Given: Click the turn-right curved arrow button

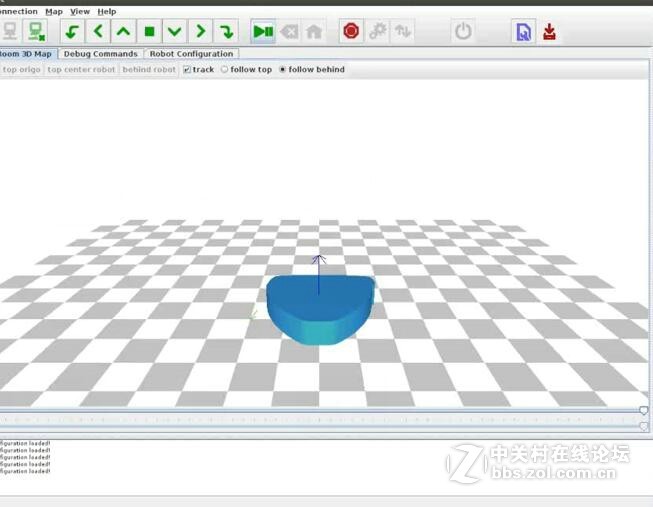Looking at the screenshot, I should 226,31.
